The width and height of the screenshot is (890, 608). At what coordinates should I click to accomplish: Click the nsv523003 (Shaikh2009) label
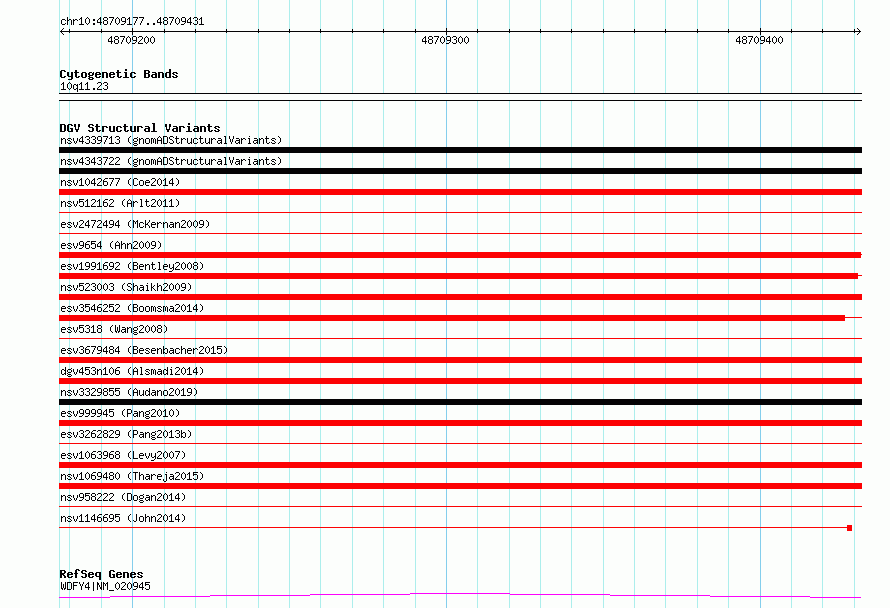tap(126, 287)
